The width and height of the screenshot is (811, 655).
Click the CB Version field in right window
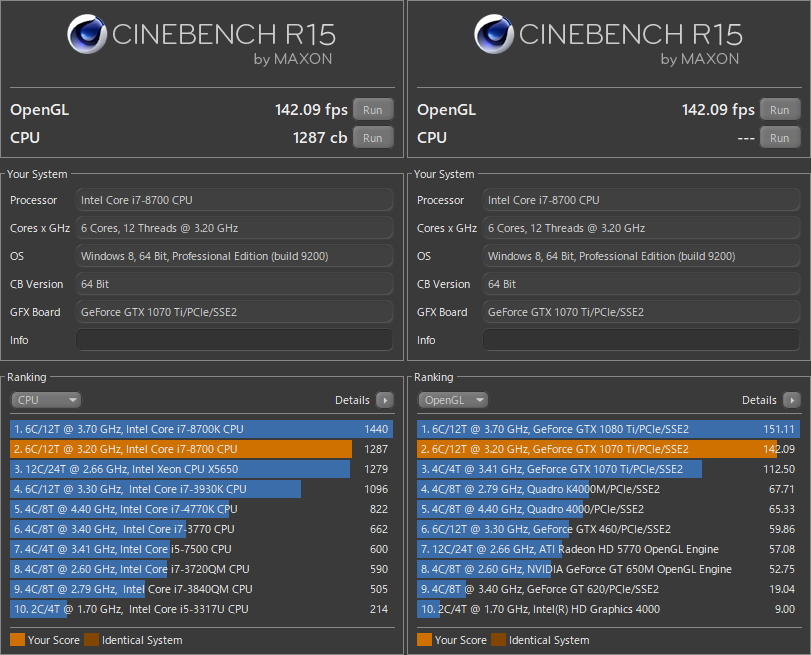point(641,284)
